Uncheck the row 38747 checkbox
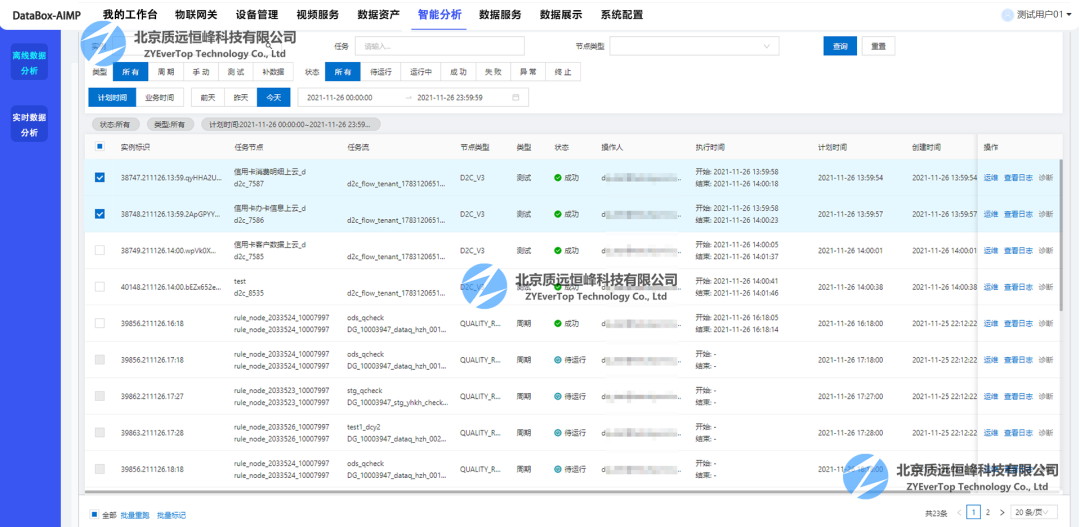 (100, 178)
